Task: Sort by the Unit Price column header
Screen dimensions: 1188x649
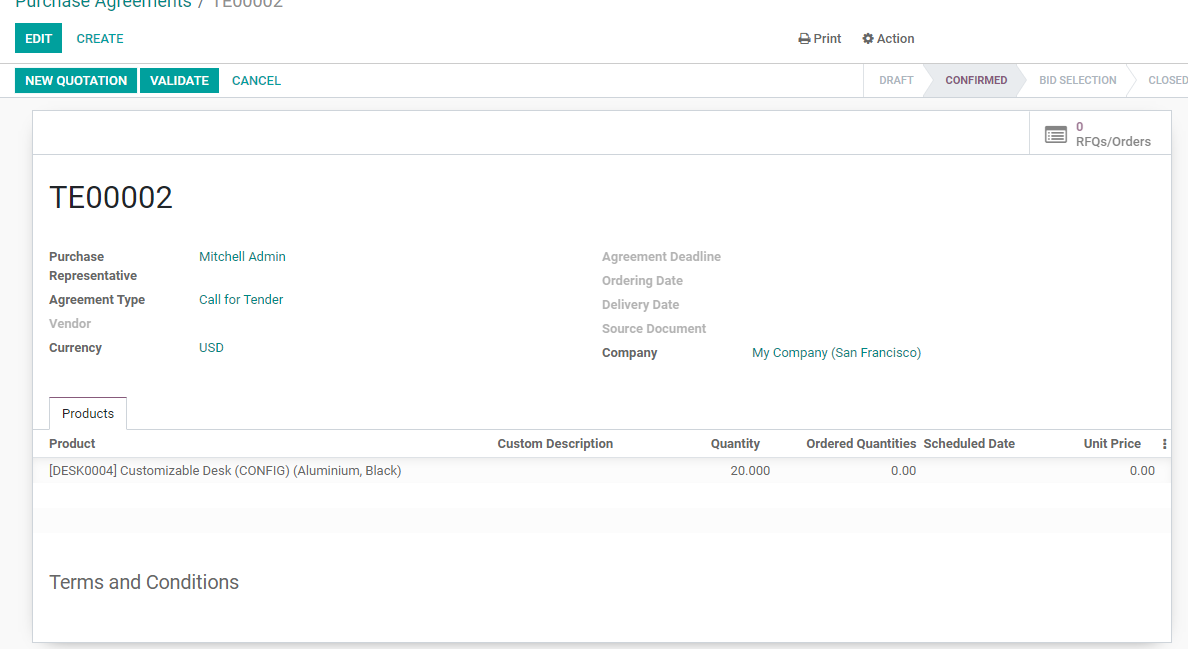Action: tap(1112, 444)
